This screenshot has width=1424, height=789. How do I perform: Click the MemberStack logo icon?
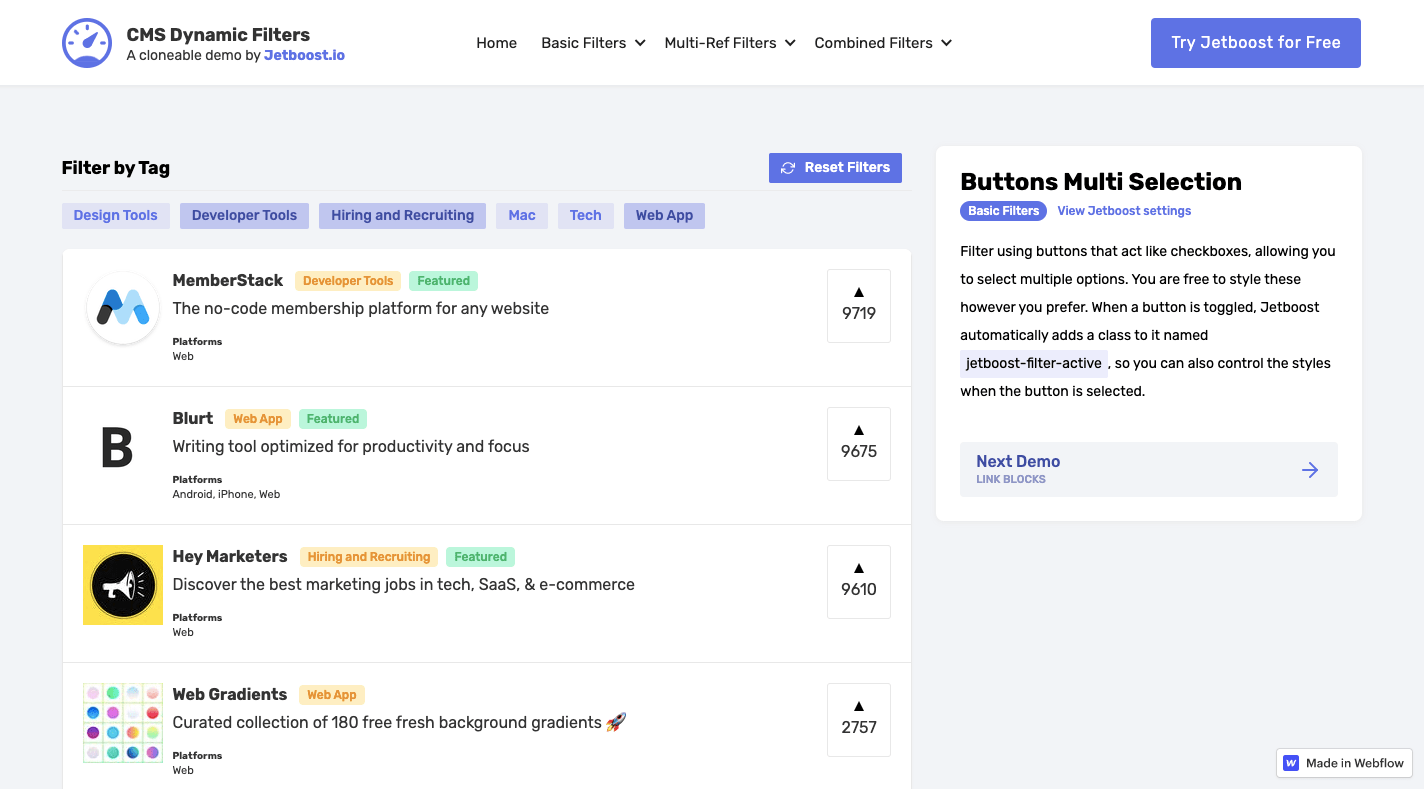tap(122, 307)
